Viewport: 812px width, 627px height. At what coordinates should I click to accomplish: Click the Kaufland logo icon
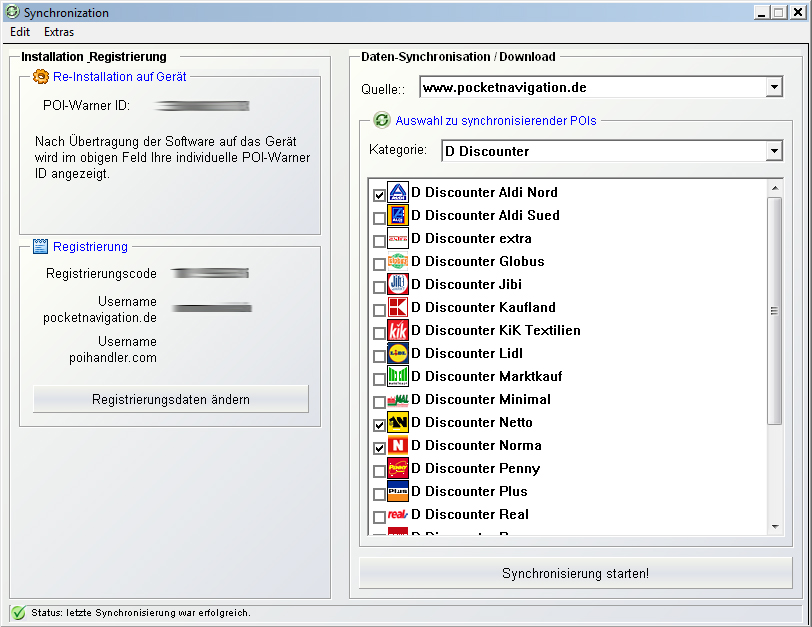398,307
